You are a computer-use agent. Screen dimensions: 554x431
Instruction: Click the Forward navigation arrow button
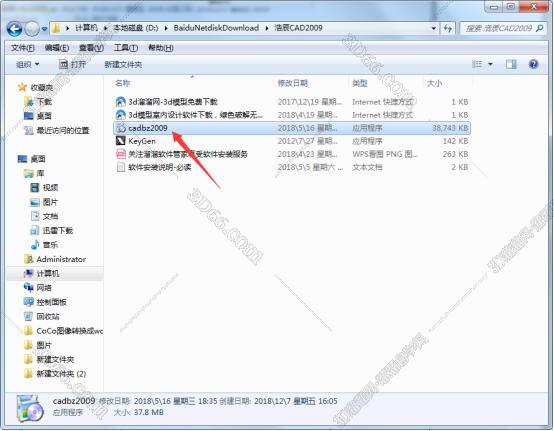[x=32, y=29]
